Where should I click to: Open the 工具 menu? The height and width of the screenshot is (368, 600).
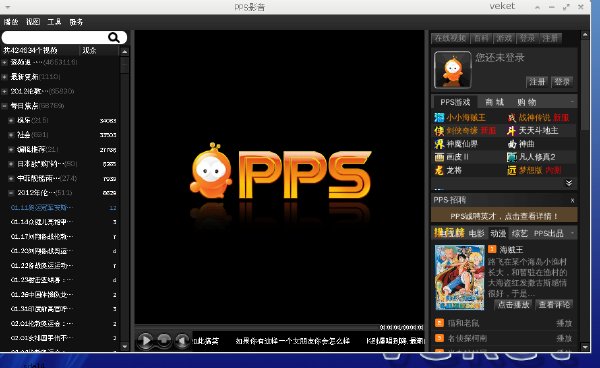pyautogui.click(x=54, y=22)
